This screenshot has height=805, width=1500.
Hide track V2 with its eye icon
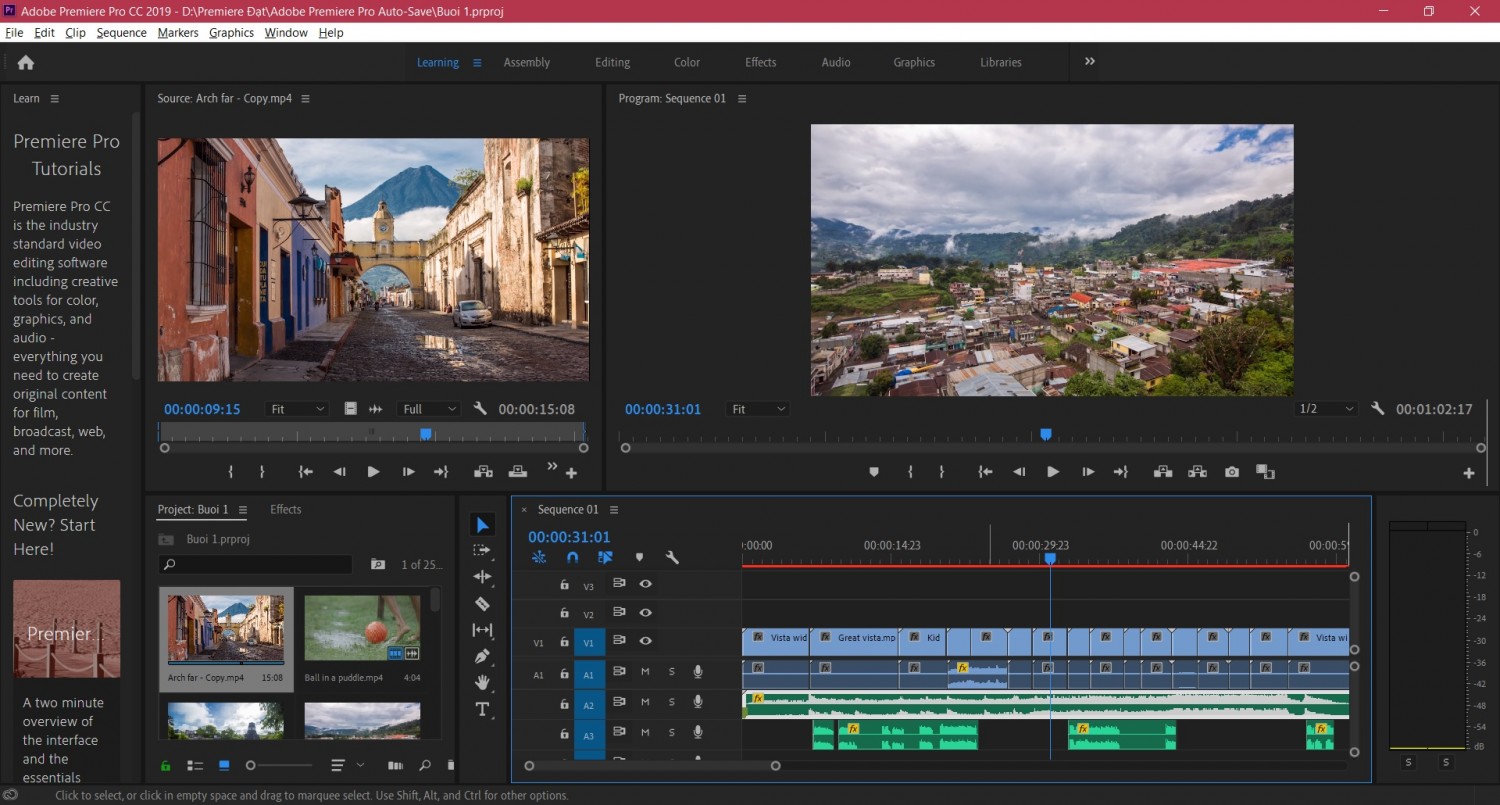pyautogui.click(x=646, y=612)
